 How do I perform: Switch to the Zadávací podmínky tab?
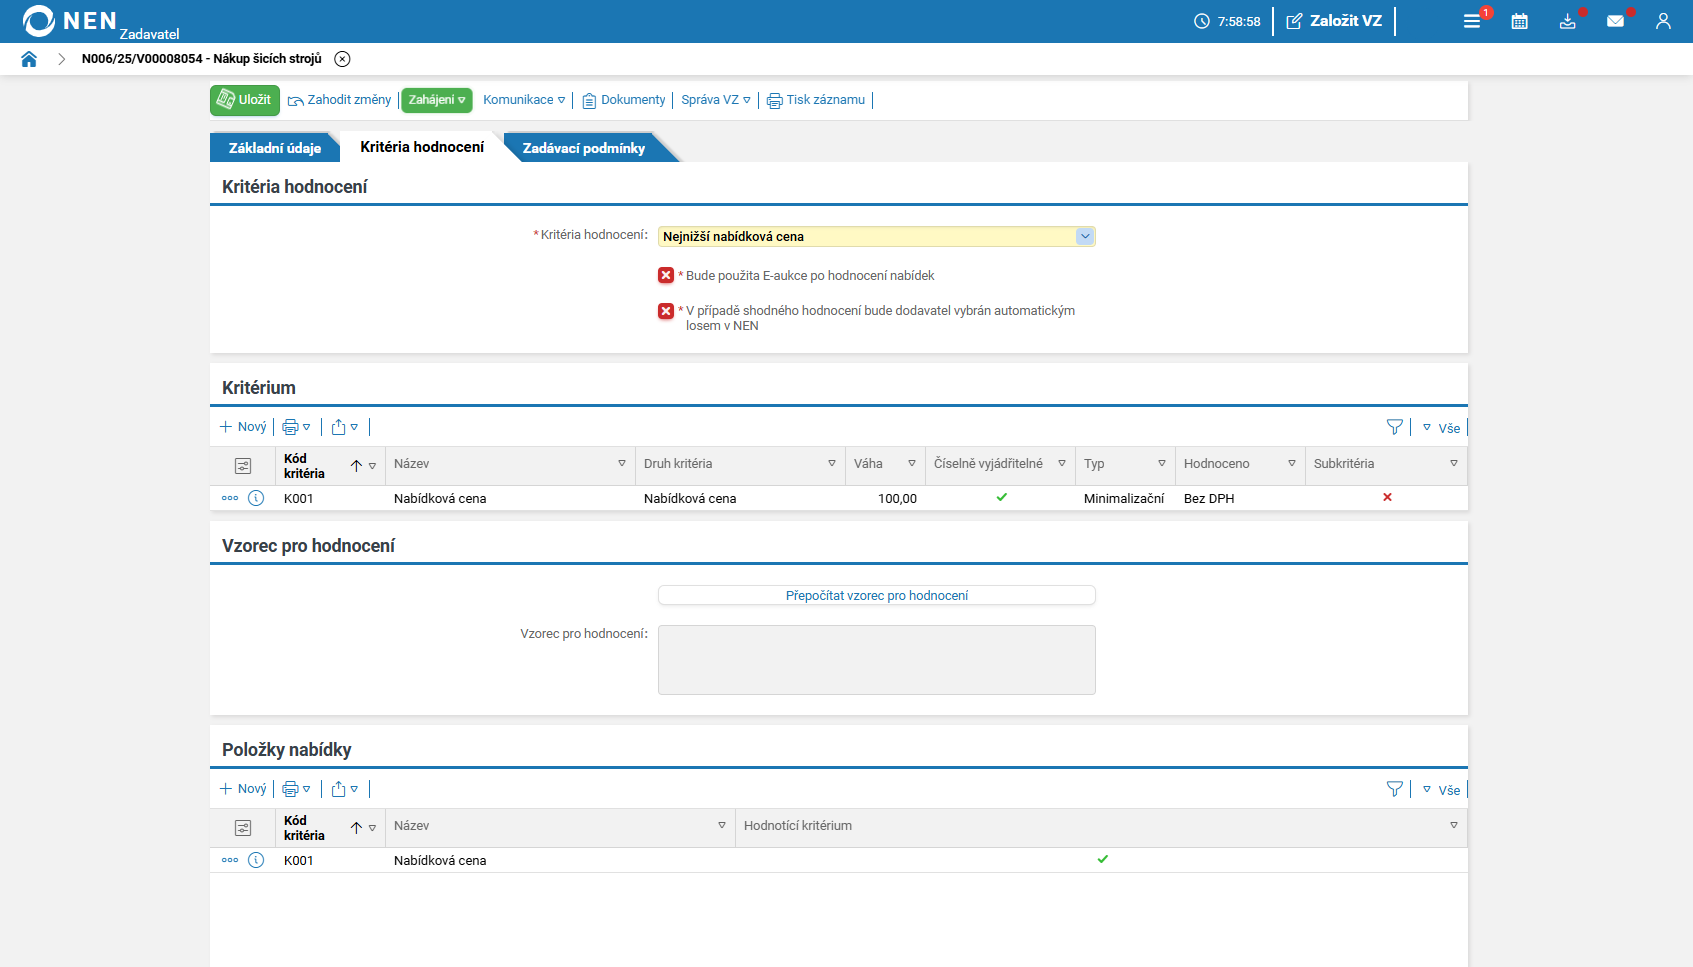[583, 148]
